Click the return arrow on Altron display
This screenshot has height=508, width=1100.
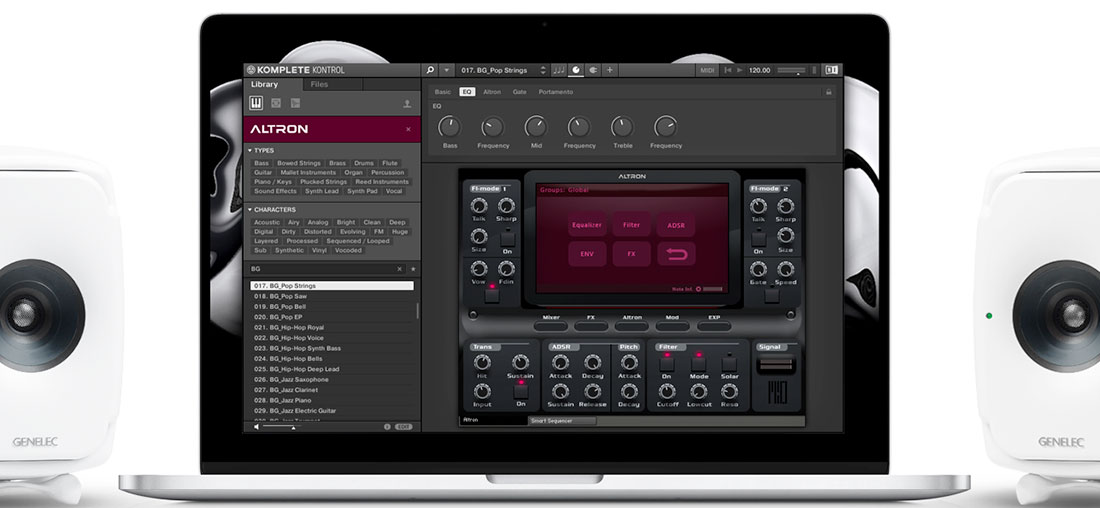pyautogui.click(x=676, y=254)
